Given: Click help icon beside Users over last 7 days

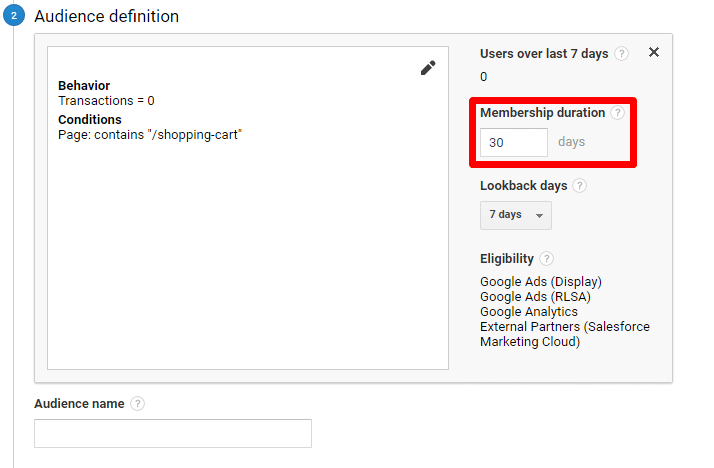Looking at the screenshot, I should 622,54.
